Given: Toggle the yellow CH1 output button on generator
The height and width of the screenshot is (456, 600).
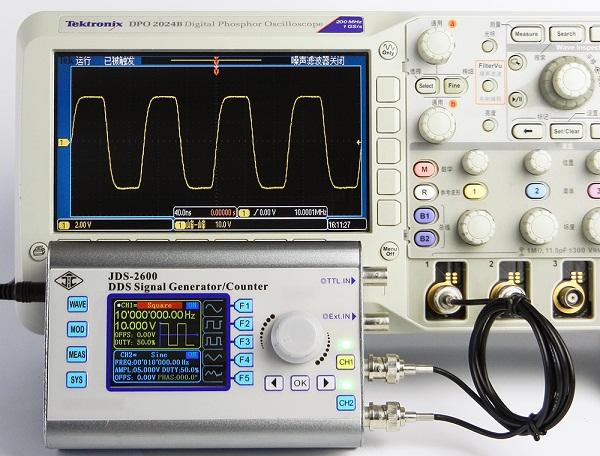Looking at the screenshot, I should click(x=346, y=362).
